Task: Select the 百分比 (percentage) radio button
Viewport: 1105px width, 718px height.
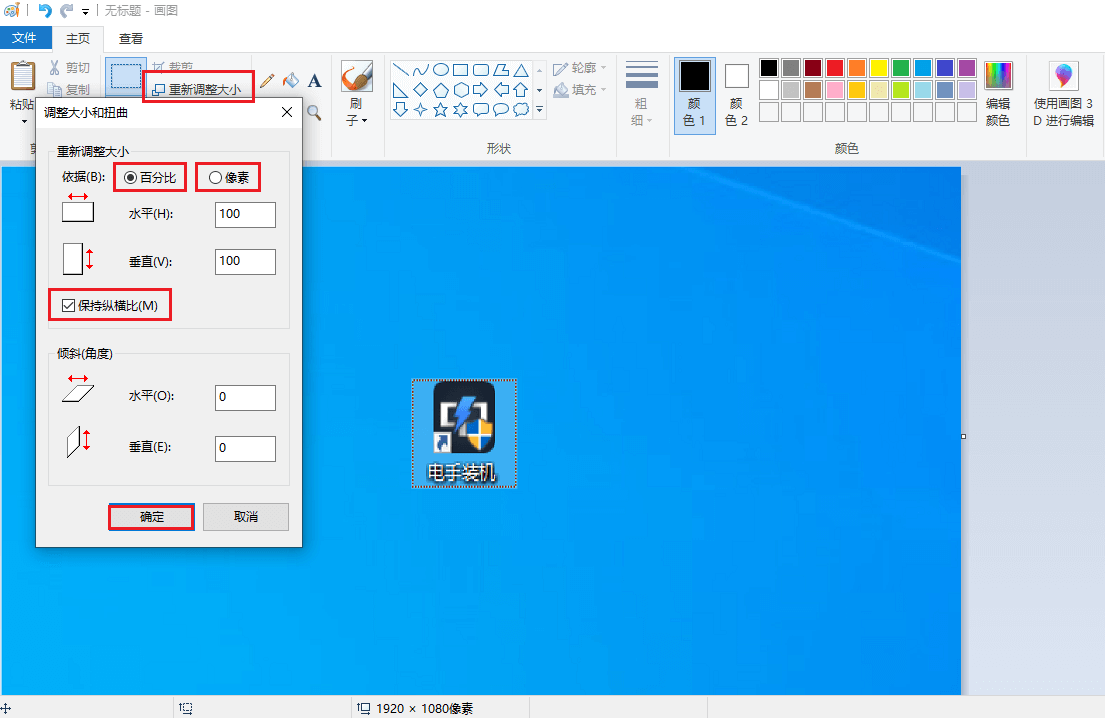Action: 130,177
